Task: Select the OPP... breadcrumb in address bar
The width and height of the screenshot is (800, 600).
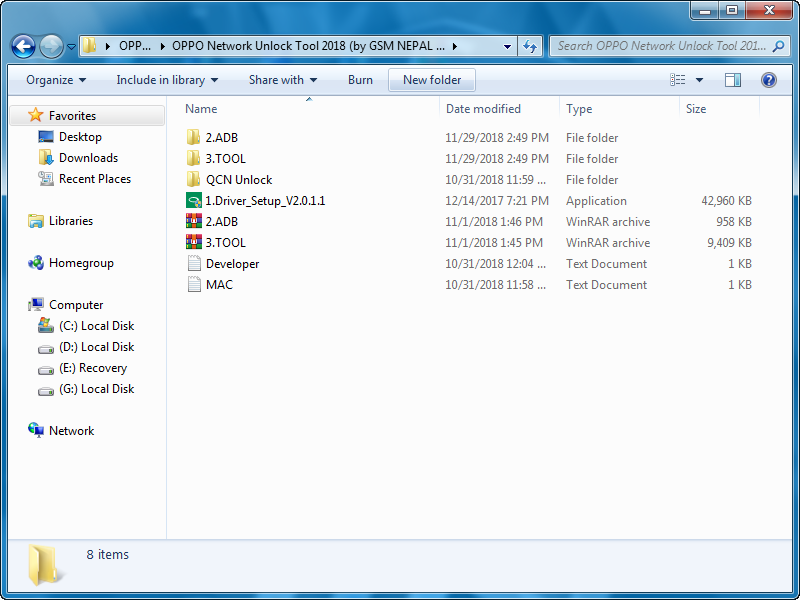Action: tap(135, 46)
